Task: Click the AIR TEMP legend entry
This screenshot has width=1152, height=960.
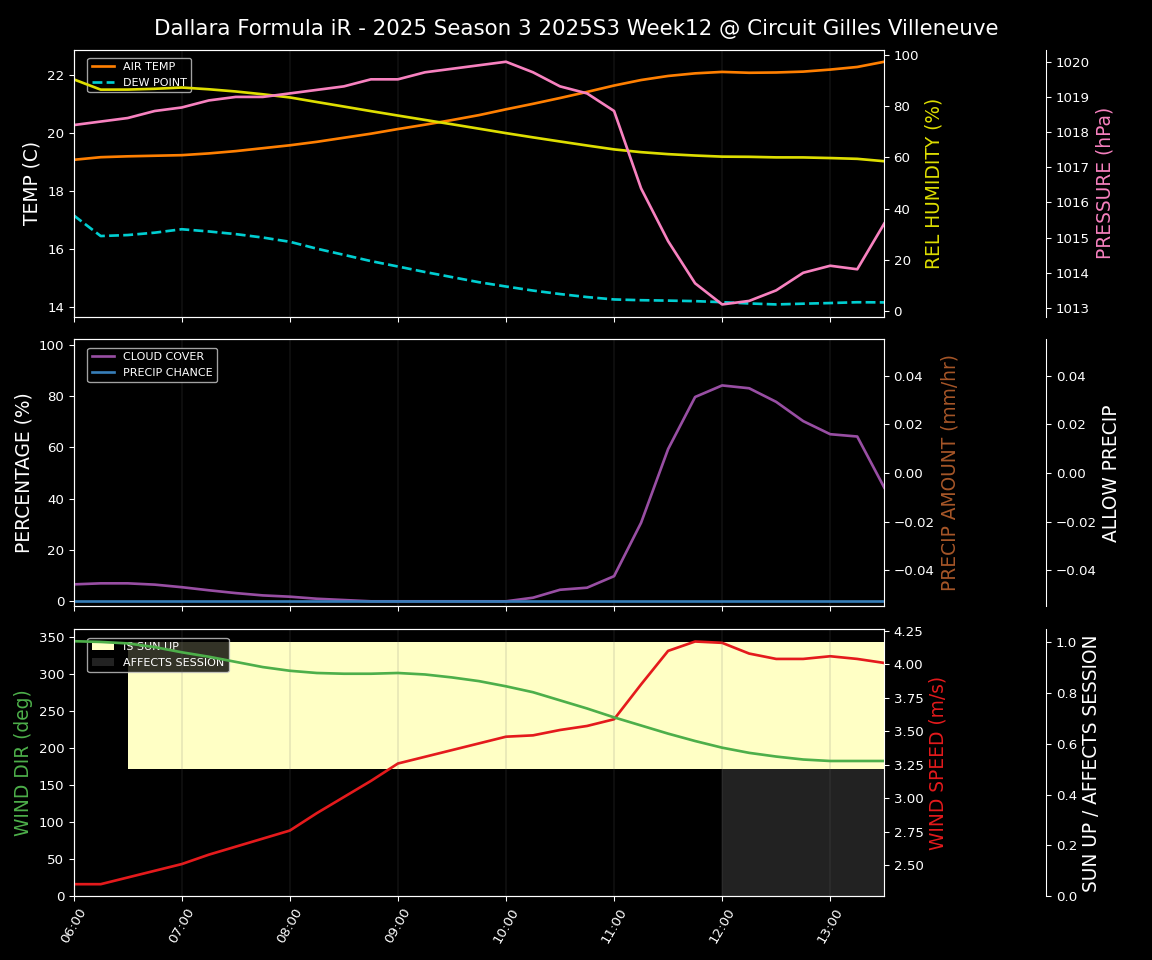Action: [x=140, y=66]
